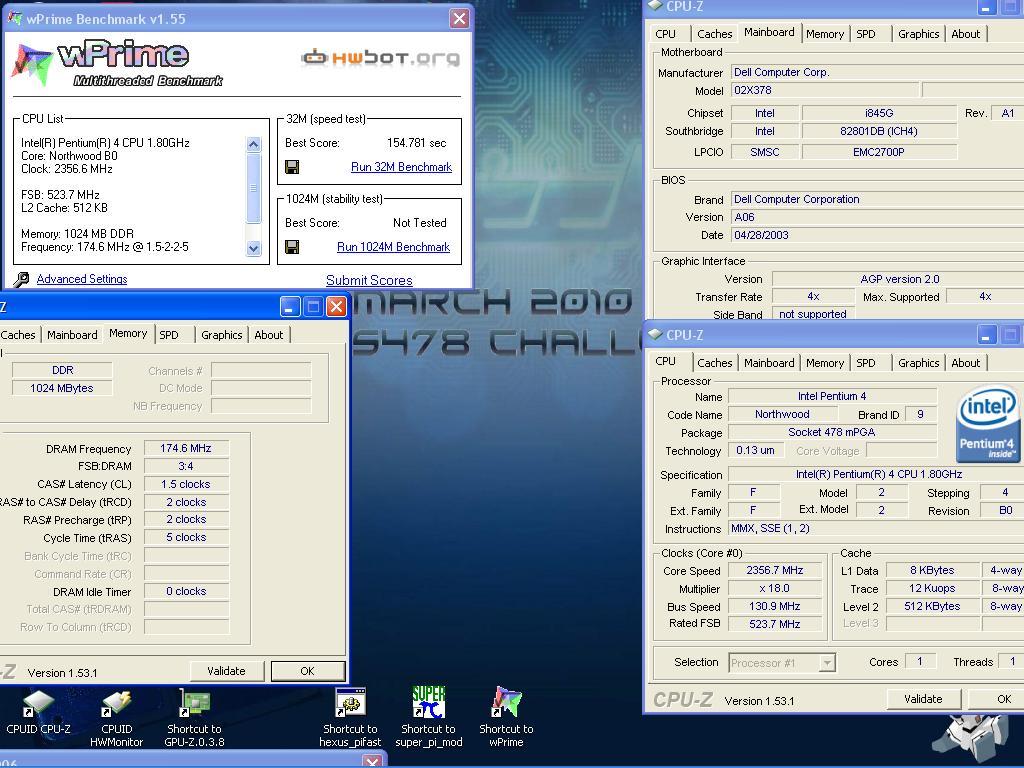
Task: Click the motherboard Model 02X378 field
Action: pos(824,90)
